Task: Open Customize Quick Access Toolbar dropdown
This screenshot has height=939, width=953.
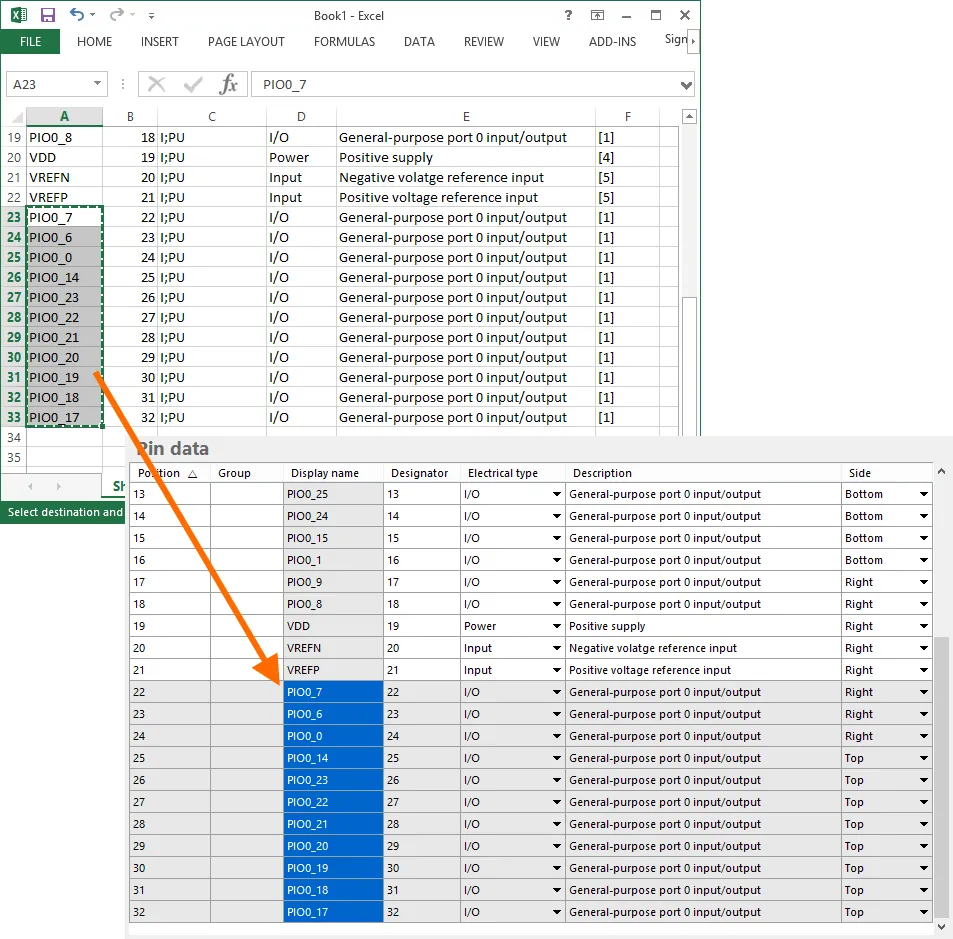Action: (x=151, y=16)
